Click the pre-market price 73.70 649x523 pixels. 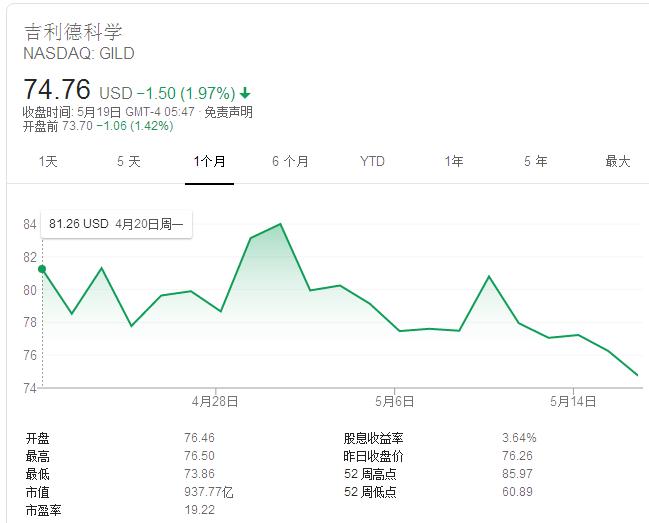pos(77,126)
